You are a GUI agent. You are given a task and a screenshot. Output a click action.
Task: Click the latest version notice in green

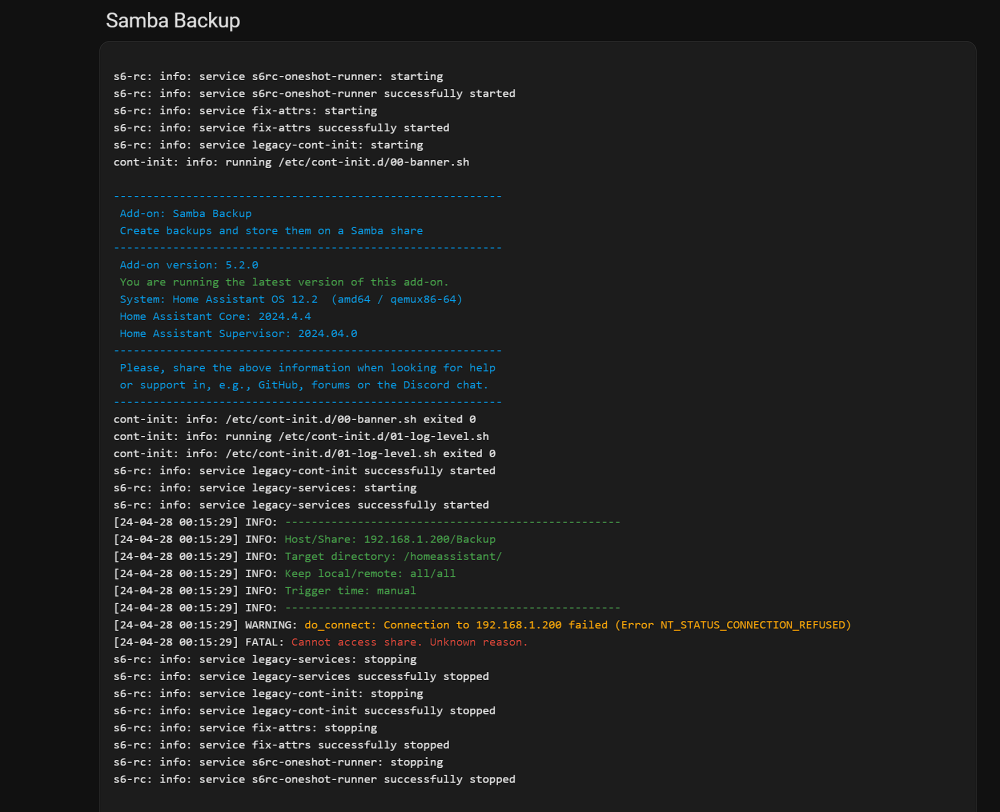[284, 282]
